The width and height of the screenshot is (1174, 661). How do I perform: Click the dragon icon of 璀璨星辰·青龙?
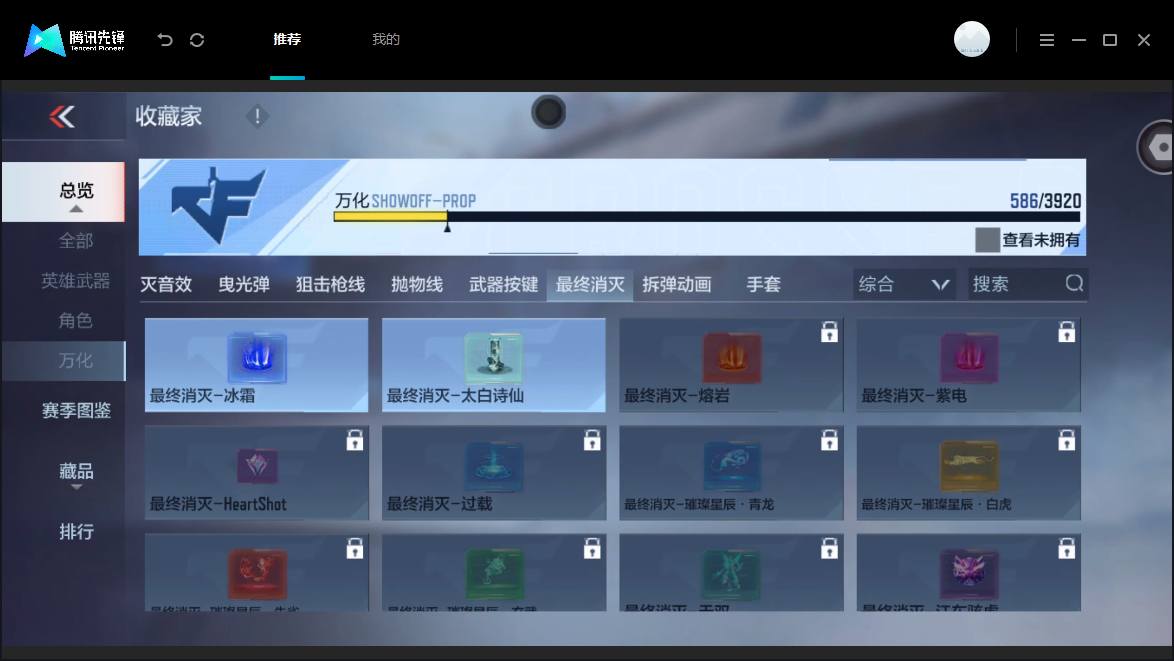click(x=732, y=466)
